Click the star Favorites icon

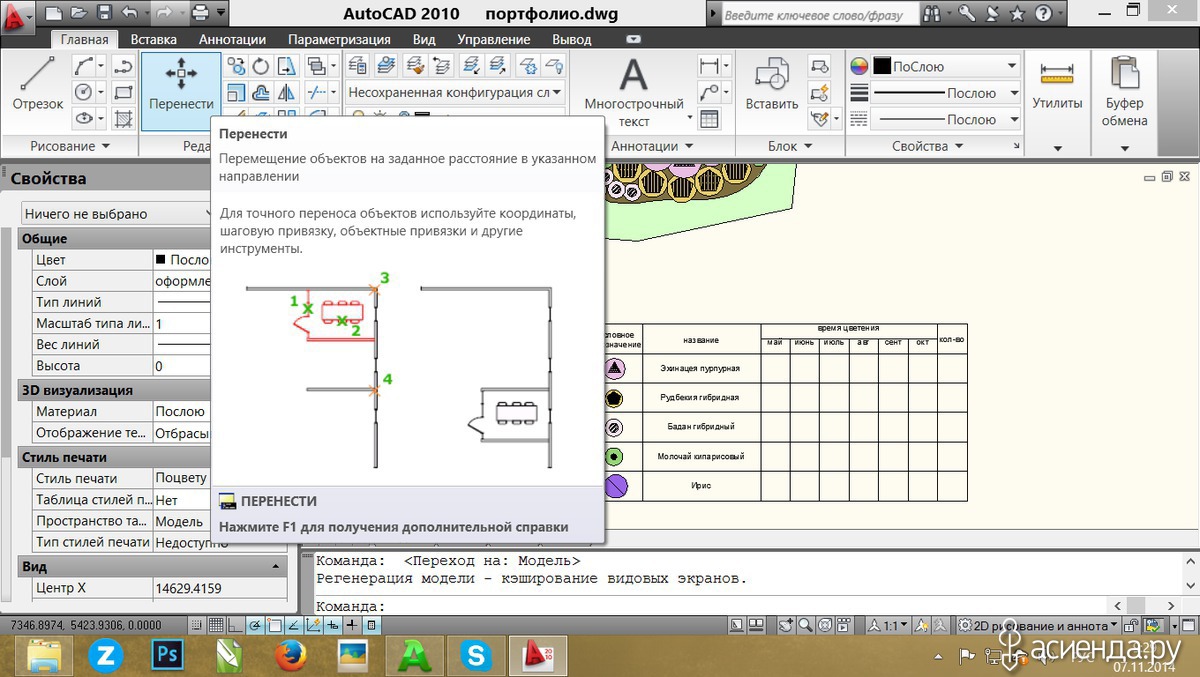point(1017,14)
